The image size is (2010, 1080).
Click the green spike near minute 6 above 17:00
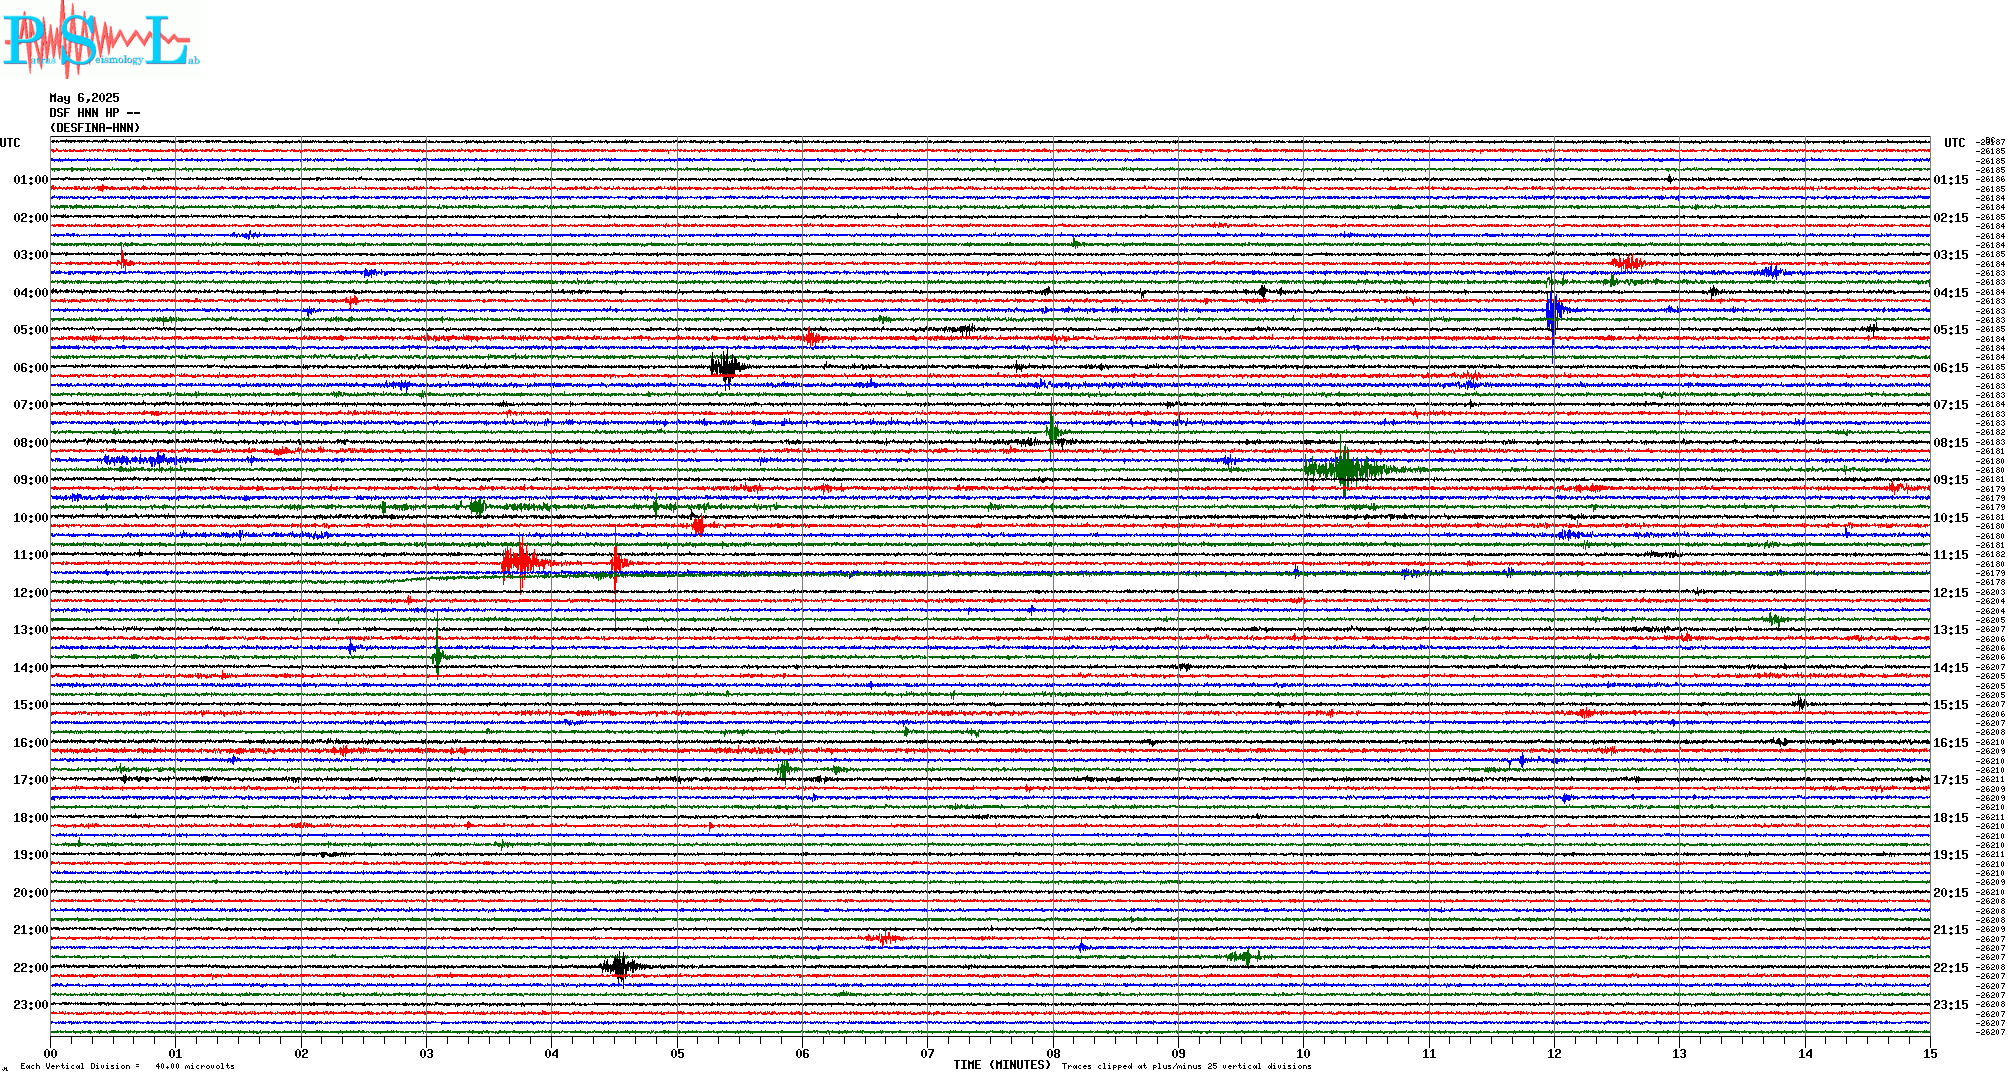pyautogui.click(x=784, y=769)
